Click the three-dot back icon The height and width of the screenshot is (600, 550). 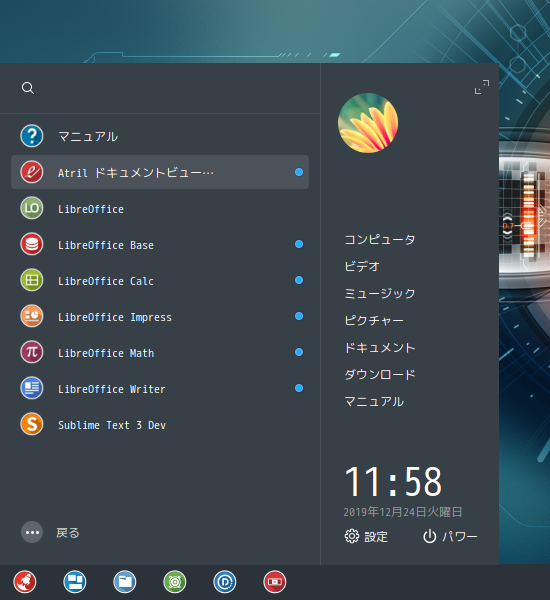coord(32,532)
